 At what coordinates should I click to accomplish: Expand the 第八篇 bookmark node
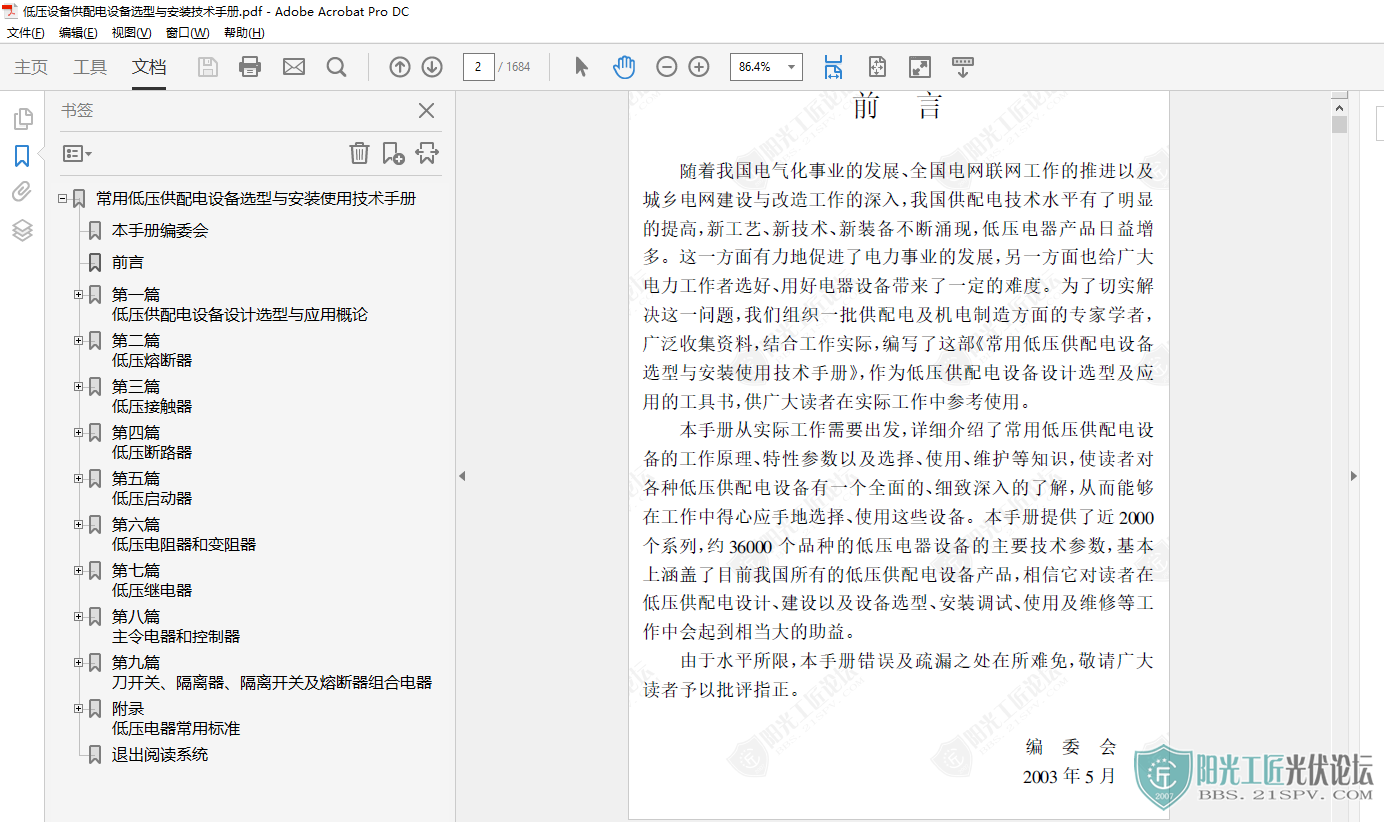(x=78, y=616)
